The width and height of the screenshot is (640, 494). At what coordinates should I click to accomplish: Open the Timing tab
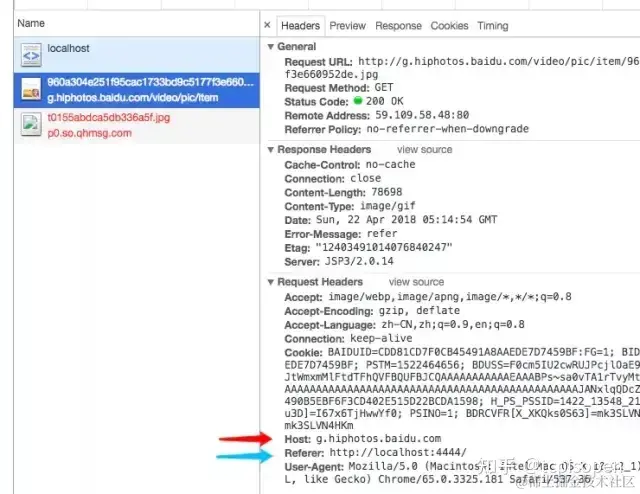click(492, 25)
